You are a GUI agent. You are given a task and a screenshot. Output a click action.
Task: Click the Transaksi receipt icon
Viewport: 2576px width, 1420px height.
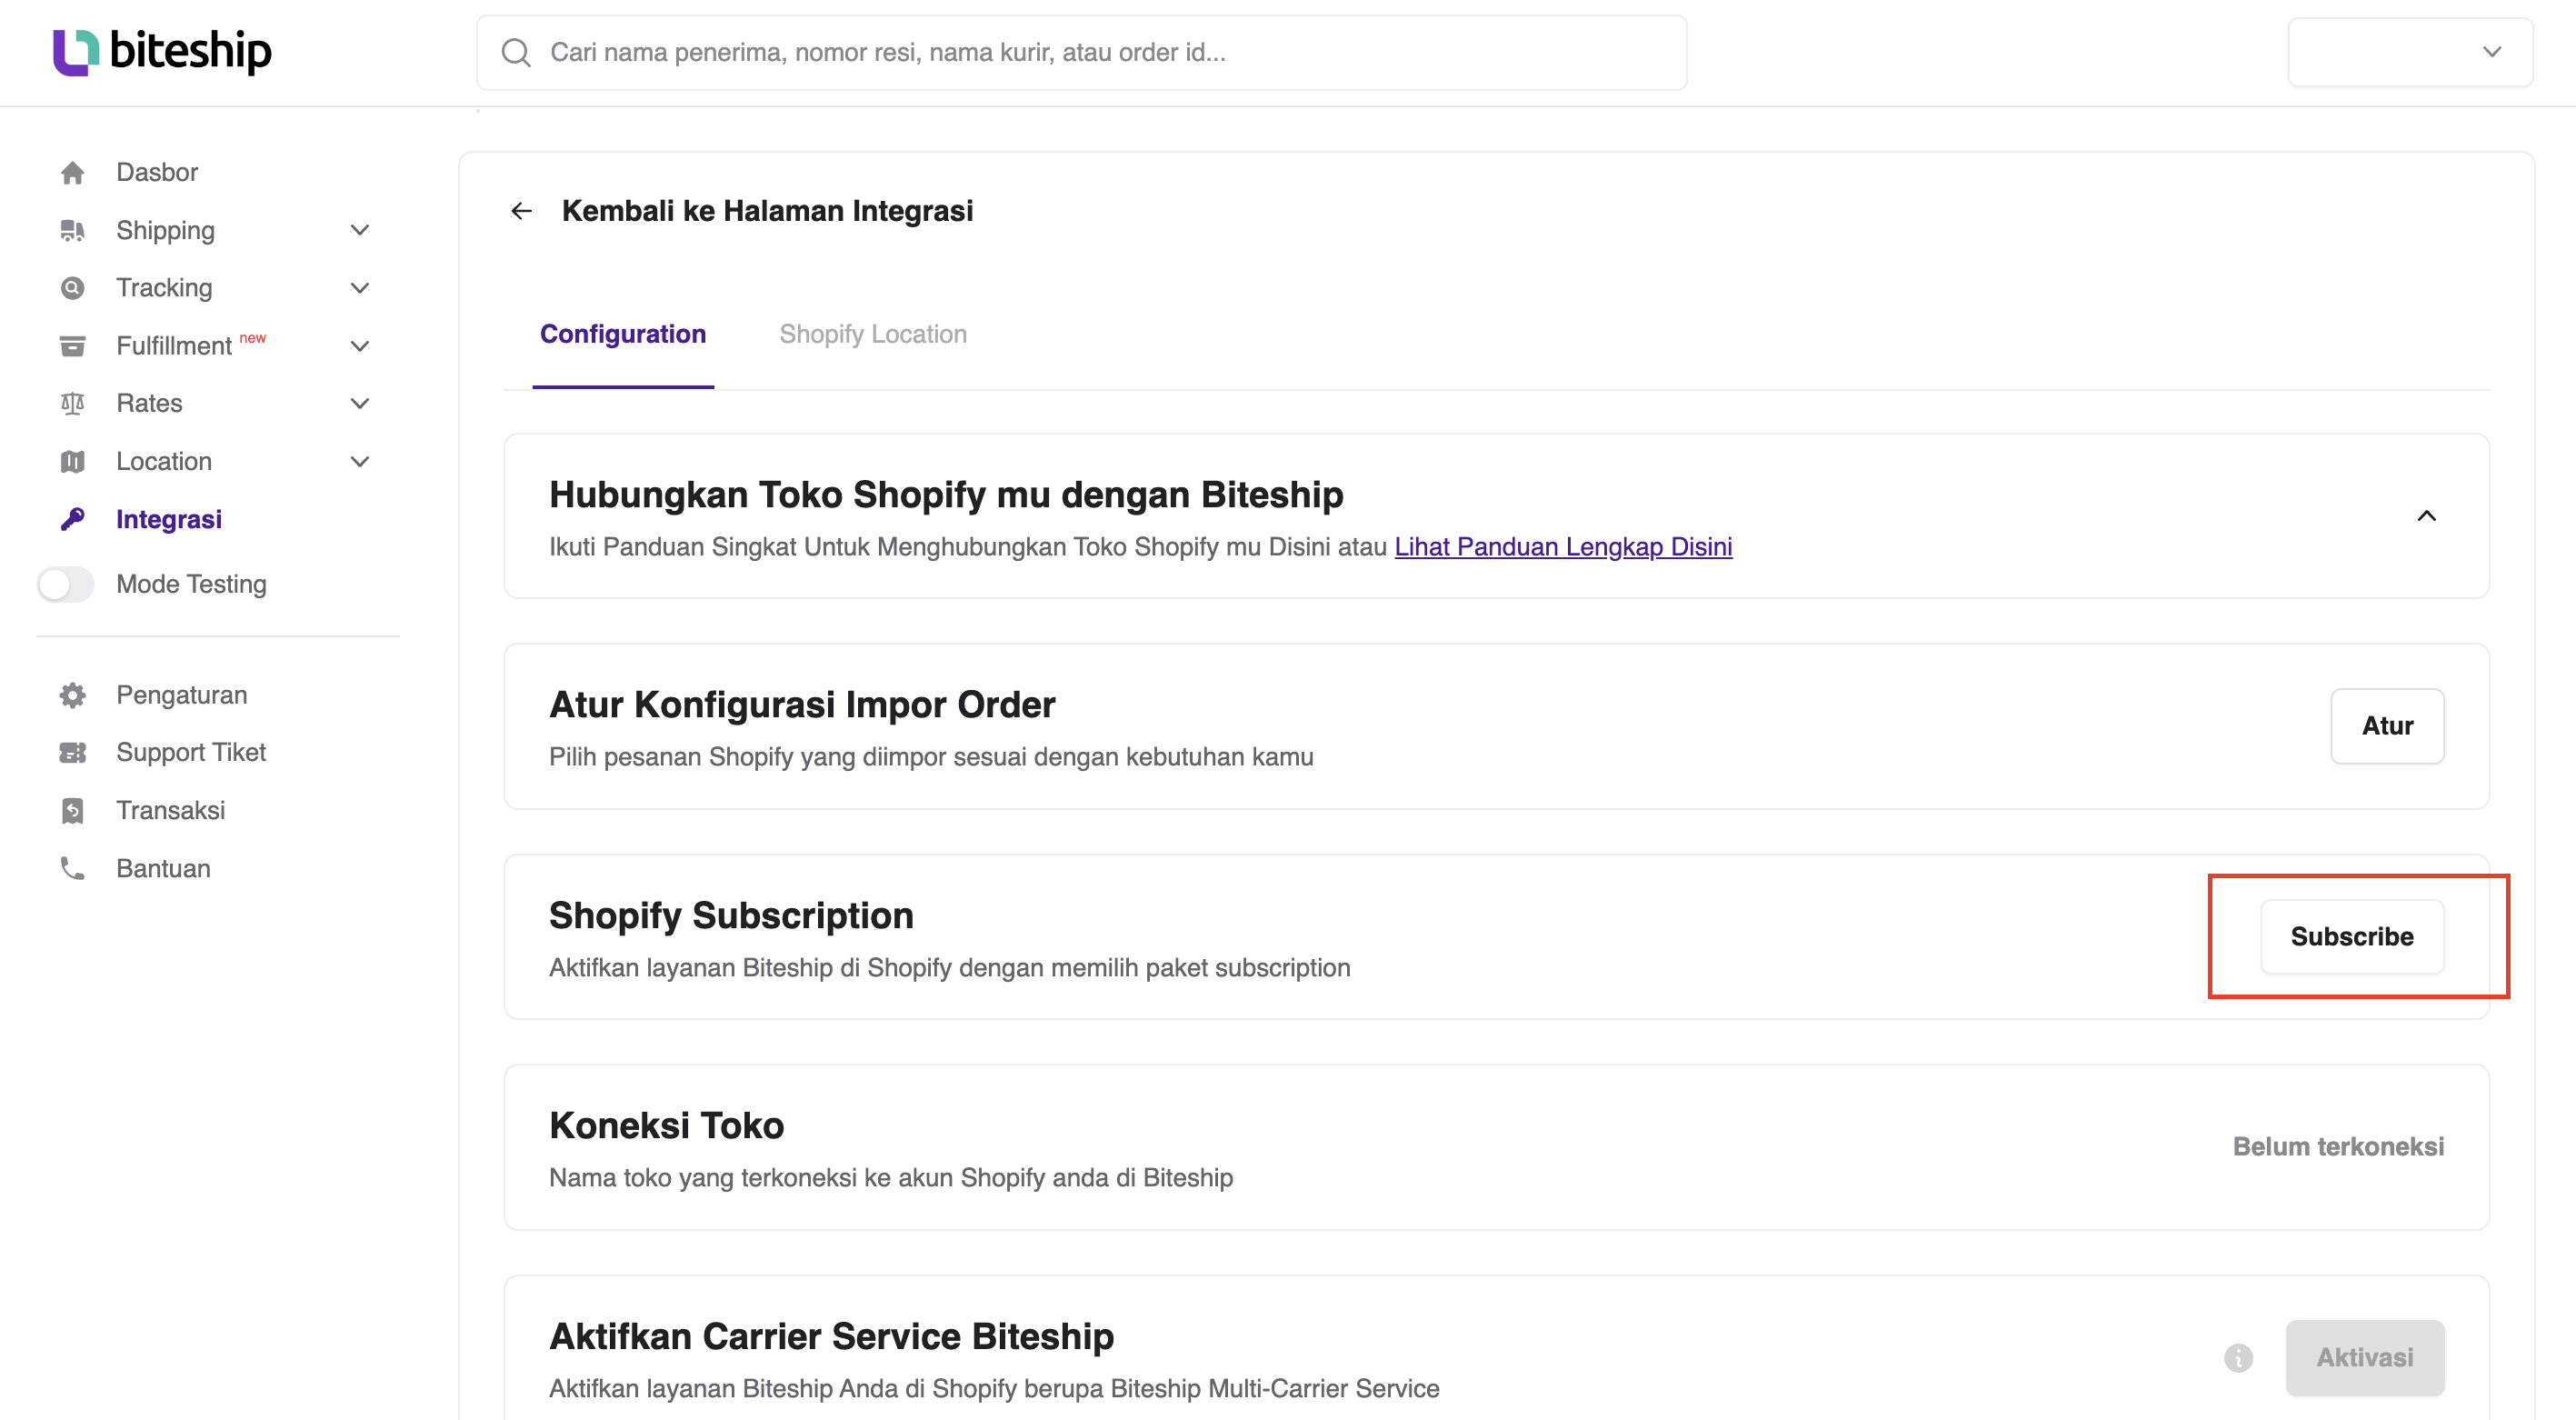click(72, 810)
